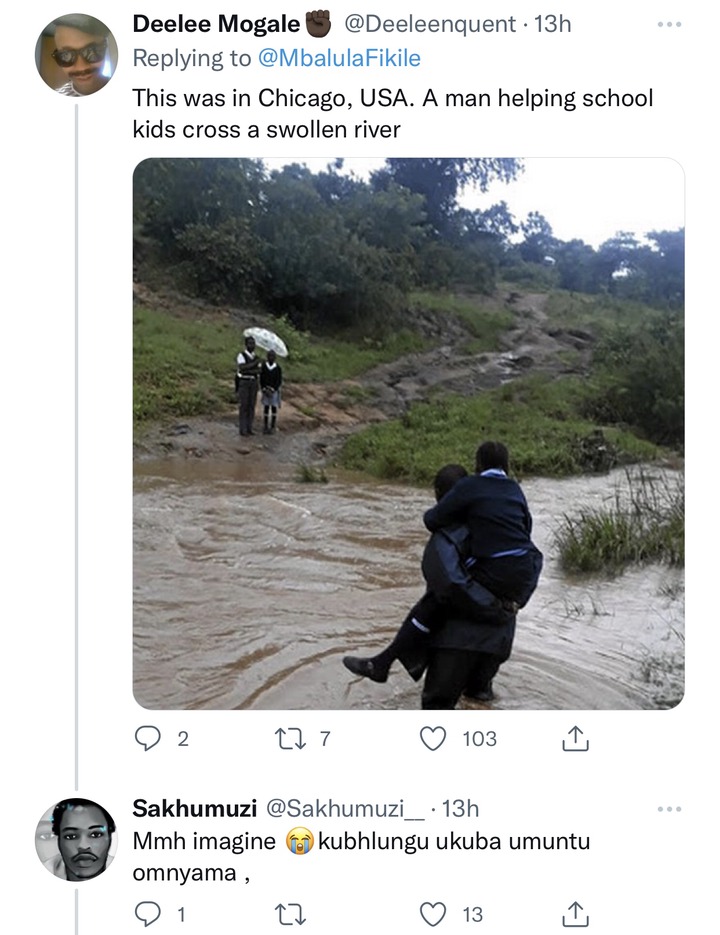Share Sakhumuzi's reply
720x935 pixels.
(x=575, y=914)
